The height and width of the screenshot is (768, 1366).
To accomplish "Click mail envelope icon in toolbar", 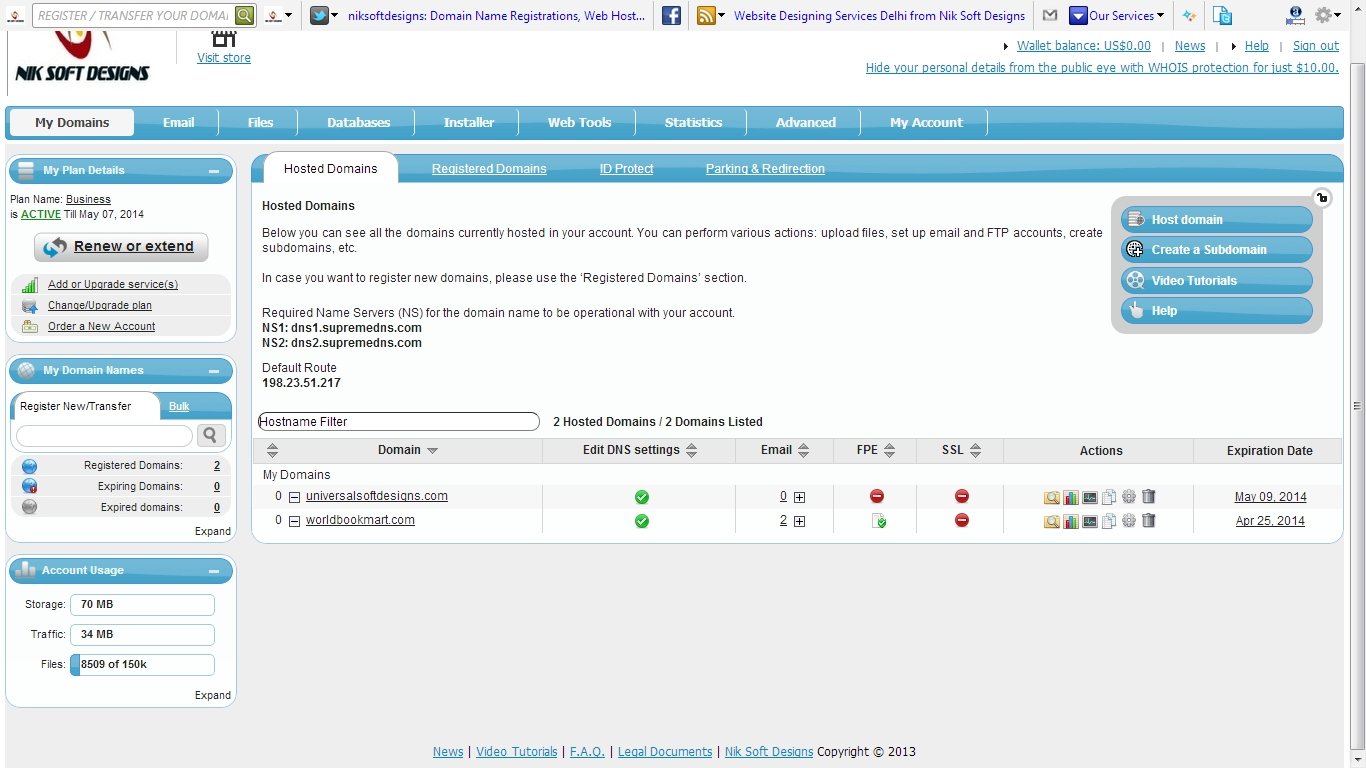I will tap(1049, 15).
